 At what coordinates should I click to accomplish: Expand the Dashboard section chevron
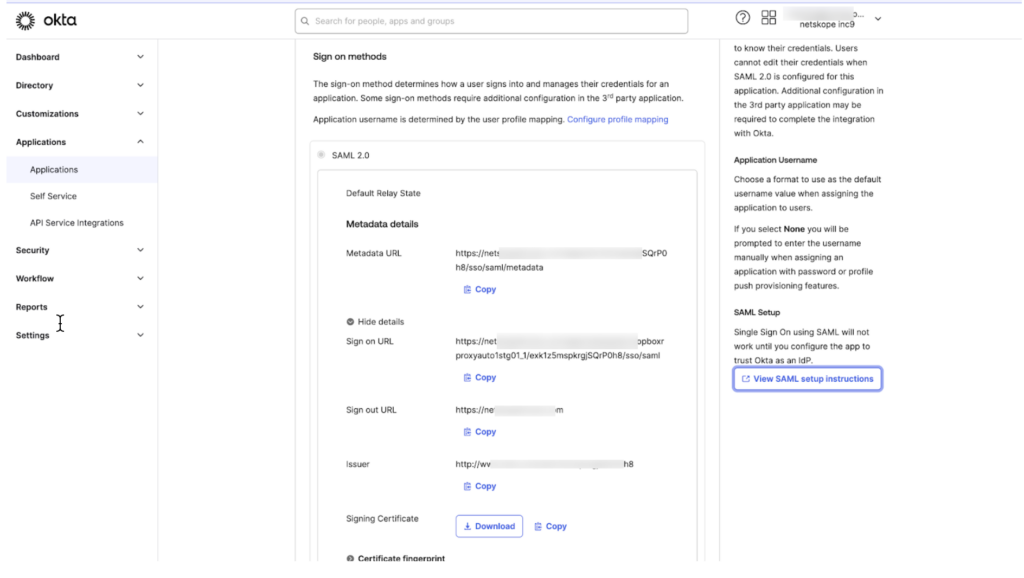[140, 57]
